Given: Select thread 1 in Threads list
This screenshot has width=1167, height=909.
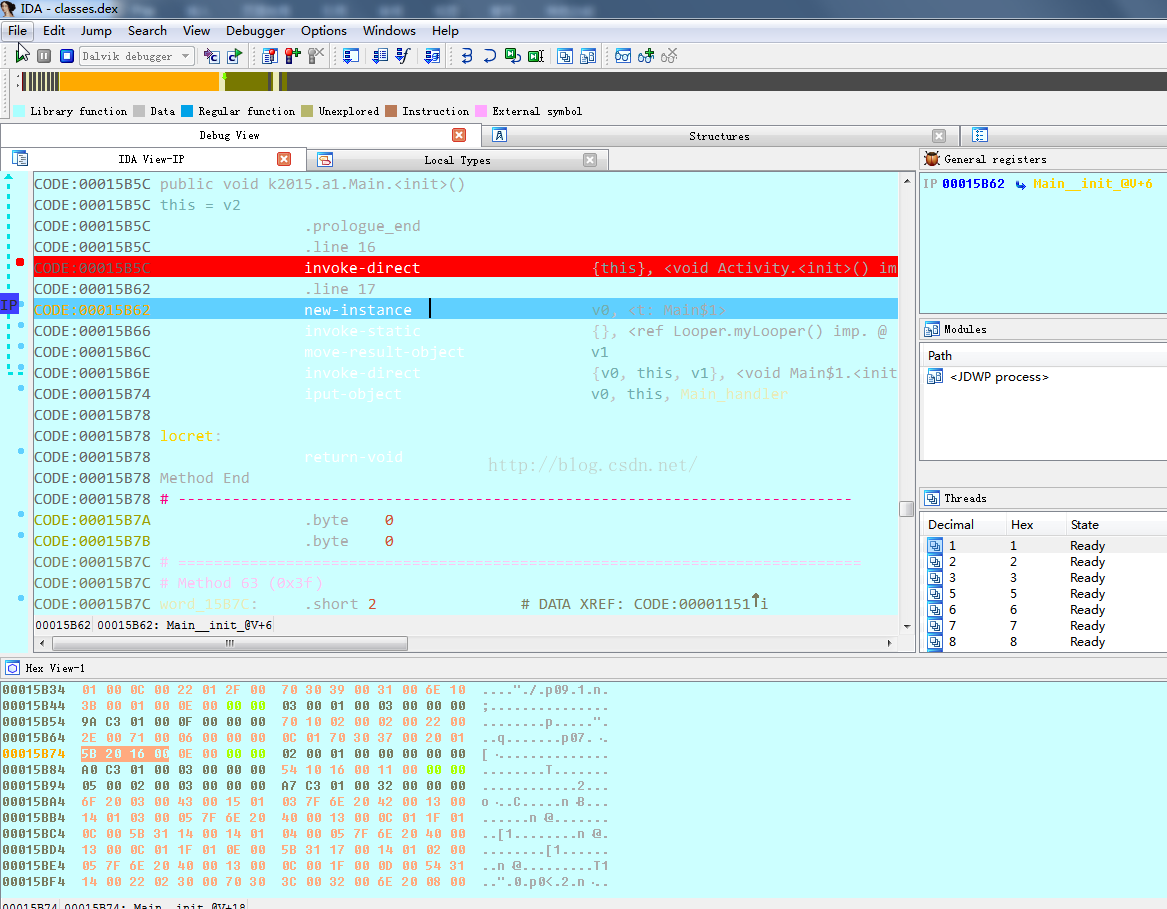Looking at the screenshot, I should 1043,546.
